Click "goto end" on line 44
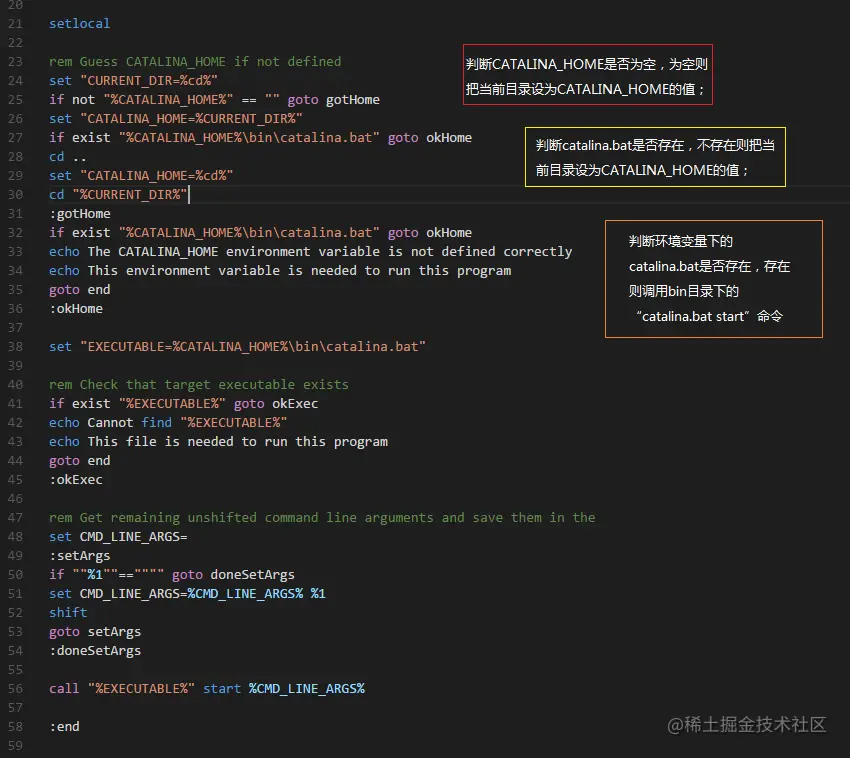Image resolution: width=850 pixels, height=758 pixels. [x=79, y=460]
